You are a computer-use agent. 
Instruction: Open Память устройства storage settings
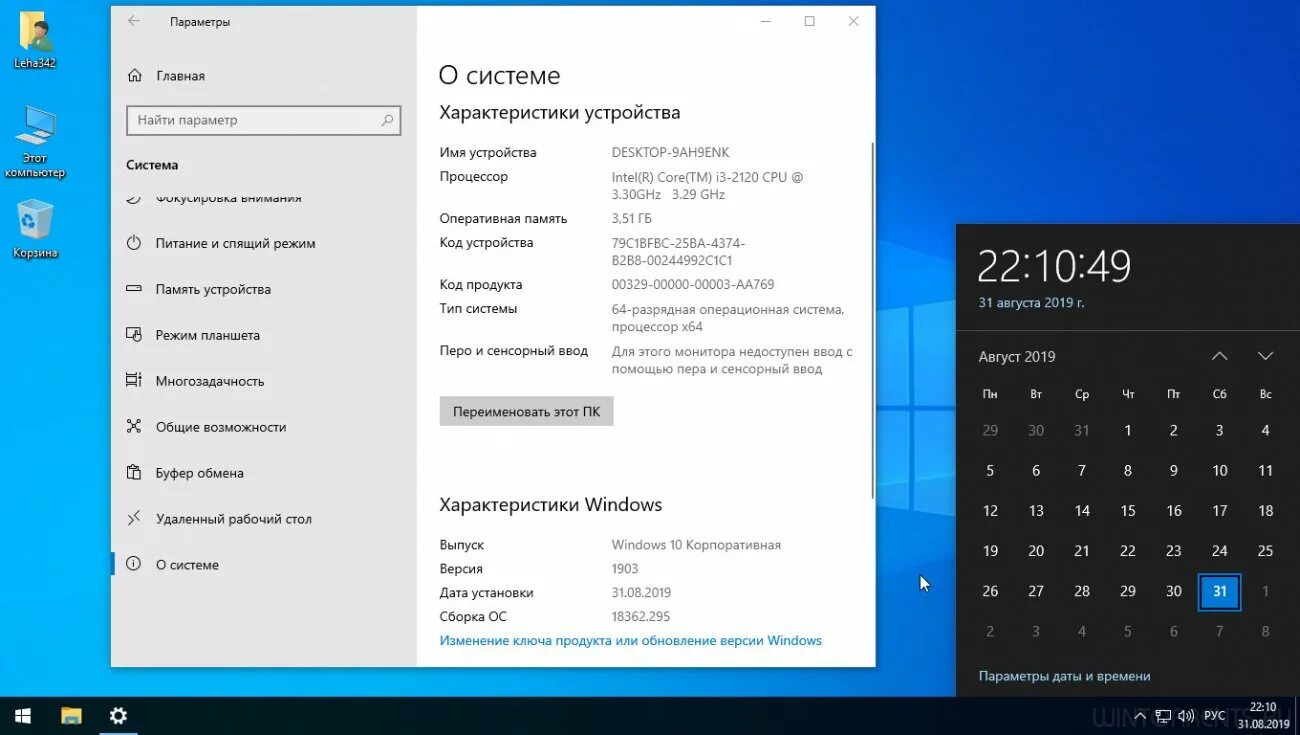click(x=213, y=289)
